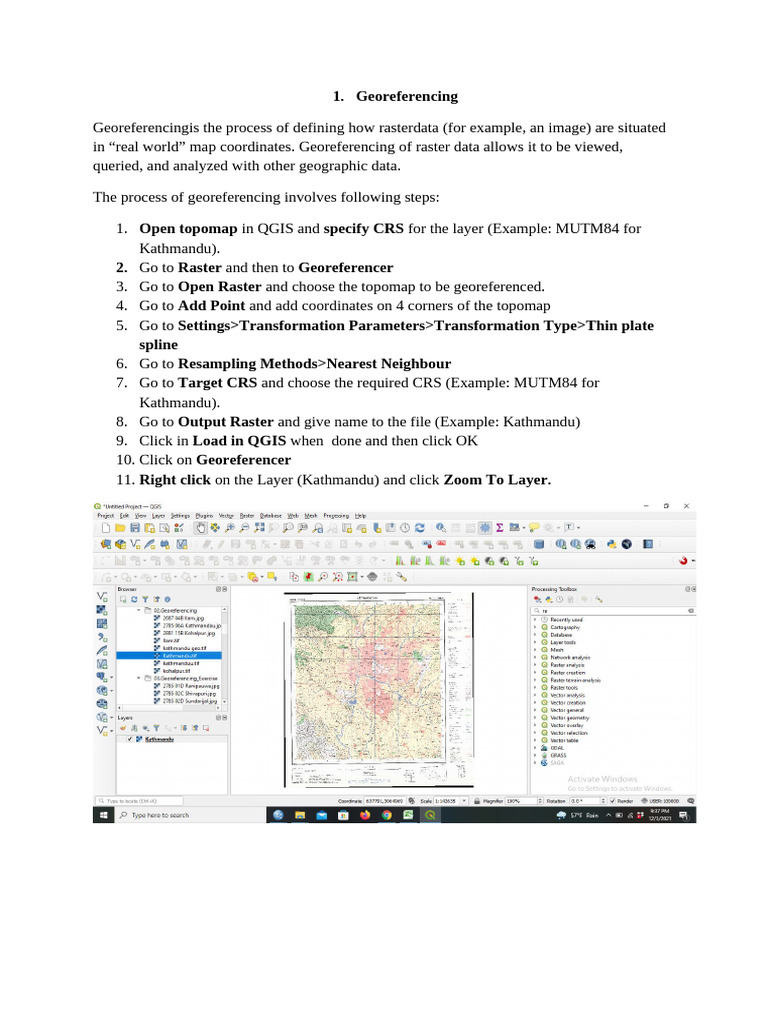768x1024 pixels.
Task: Click the Add Vector Layer sidebar icon
Action: point(102,597)
